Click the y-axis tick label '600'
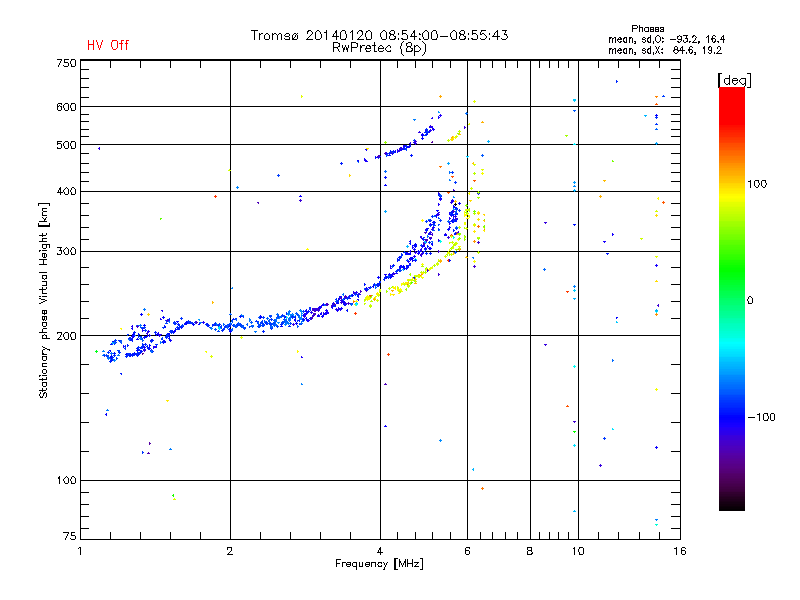 point(66,107)
